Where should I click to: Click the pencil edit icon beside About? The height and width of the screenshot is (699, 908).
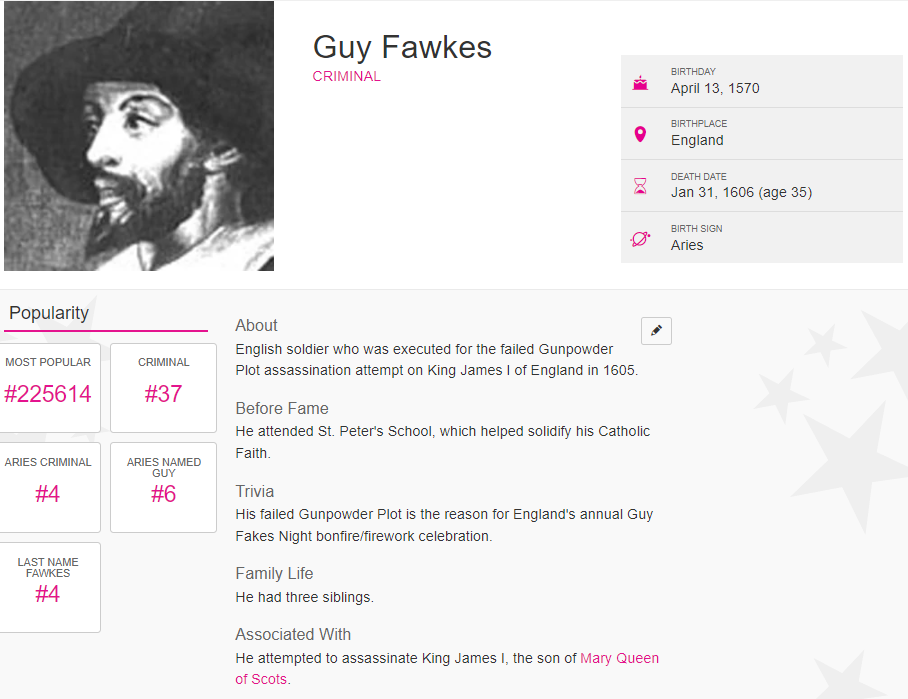click(x=656, y=331)
